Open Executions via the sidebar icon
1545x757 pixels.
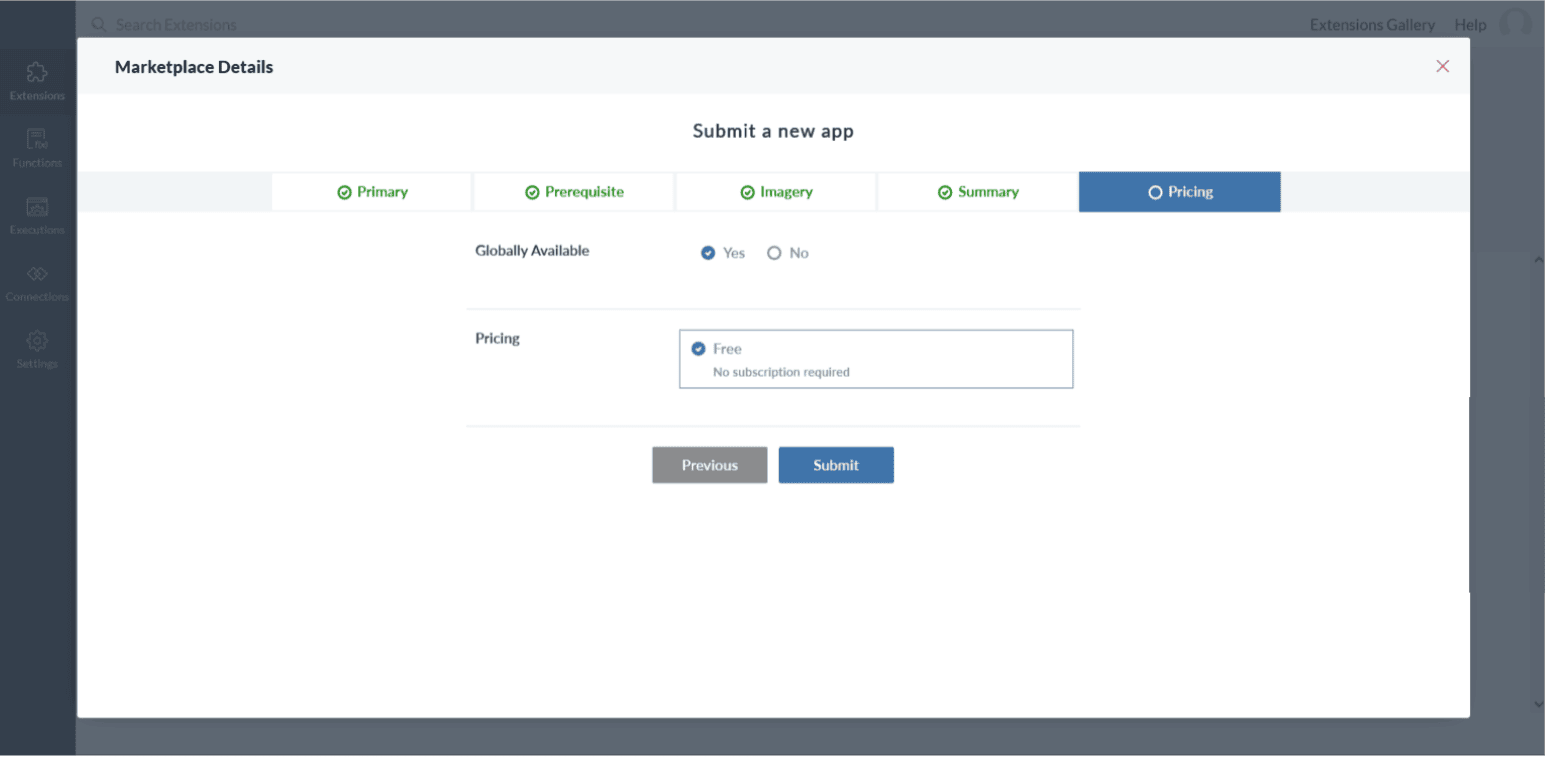37,214
